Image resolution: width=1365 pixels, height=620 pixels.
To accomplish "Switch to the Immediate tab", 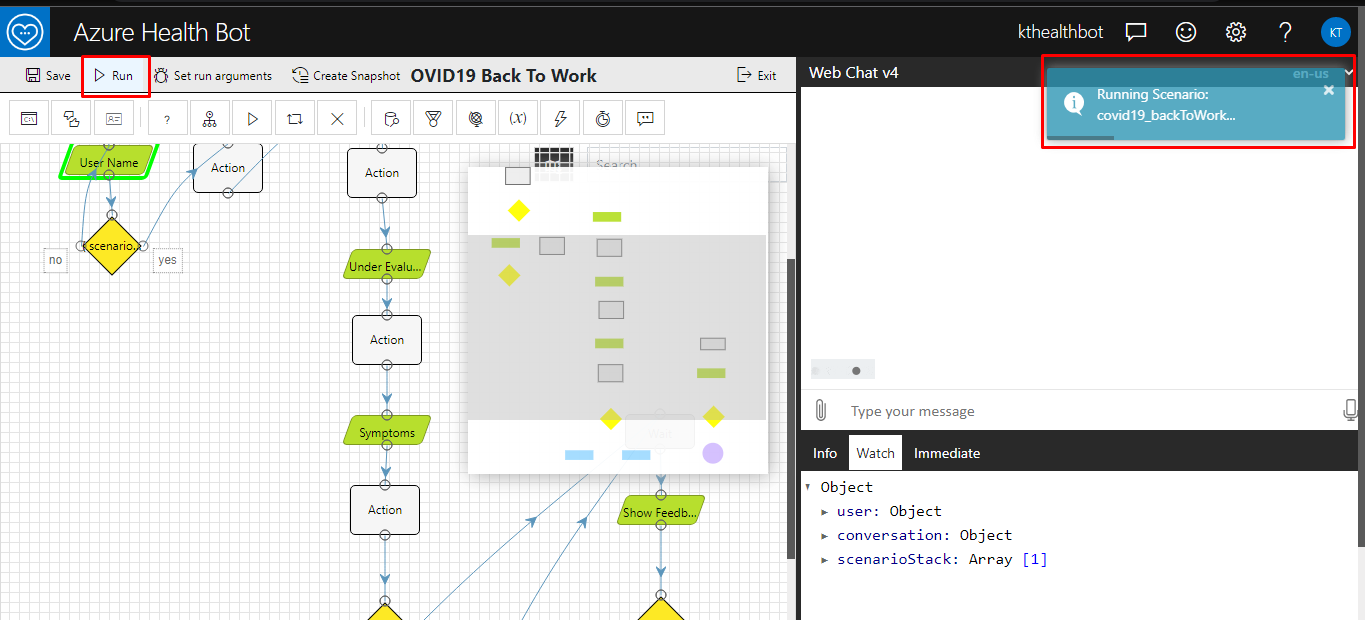I will [x=946, y=453].
